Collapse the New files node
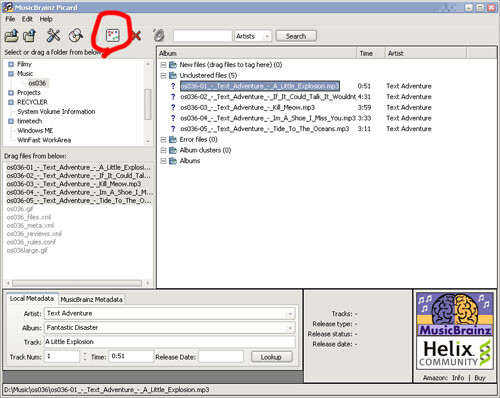Screen dimensions: 500x398 tap(163, 65)
